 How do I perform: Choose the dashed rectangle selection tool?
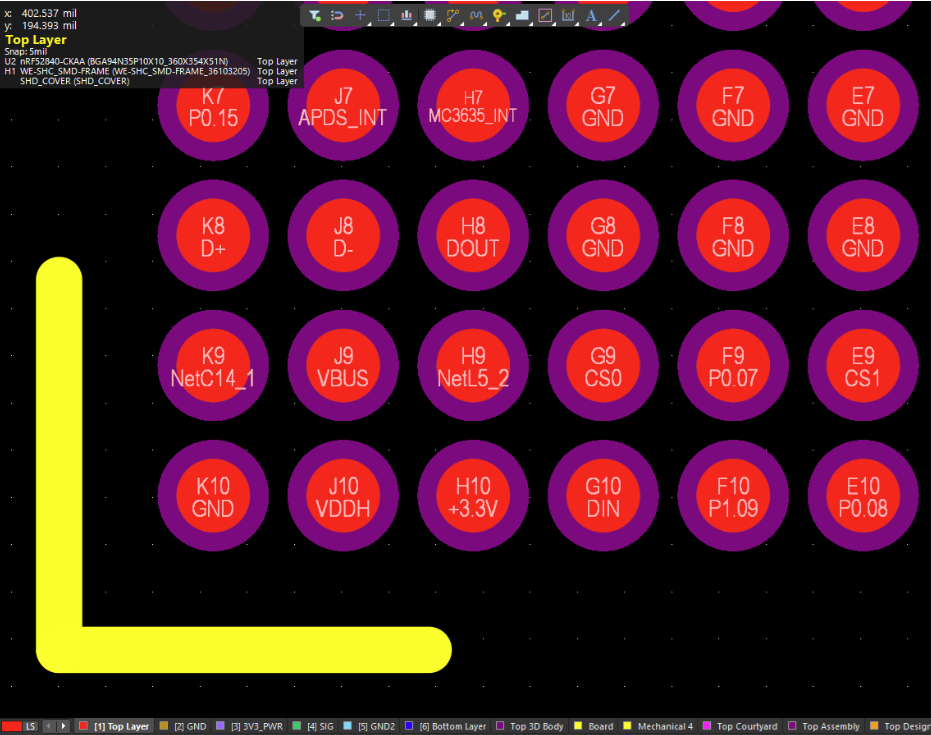click(x=384, y=15)
